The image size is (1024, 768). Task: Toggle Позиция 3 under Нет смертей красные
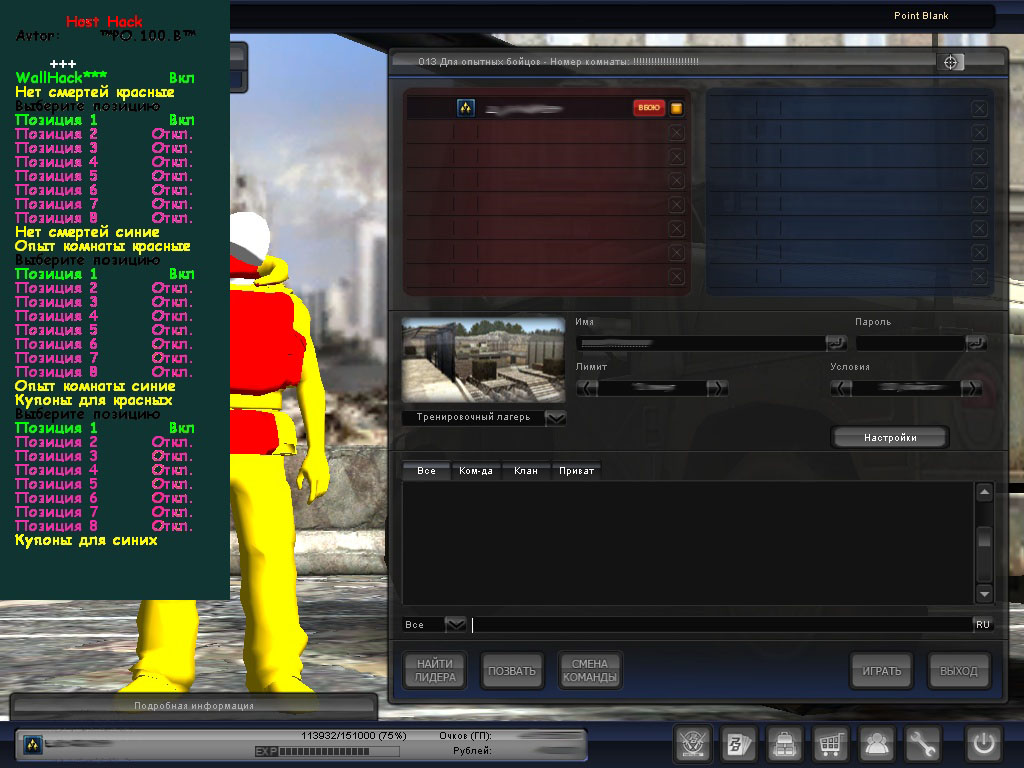pyautogui.click(x=105, y=148)
